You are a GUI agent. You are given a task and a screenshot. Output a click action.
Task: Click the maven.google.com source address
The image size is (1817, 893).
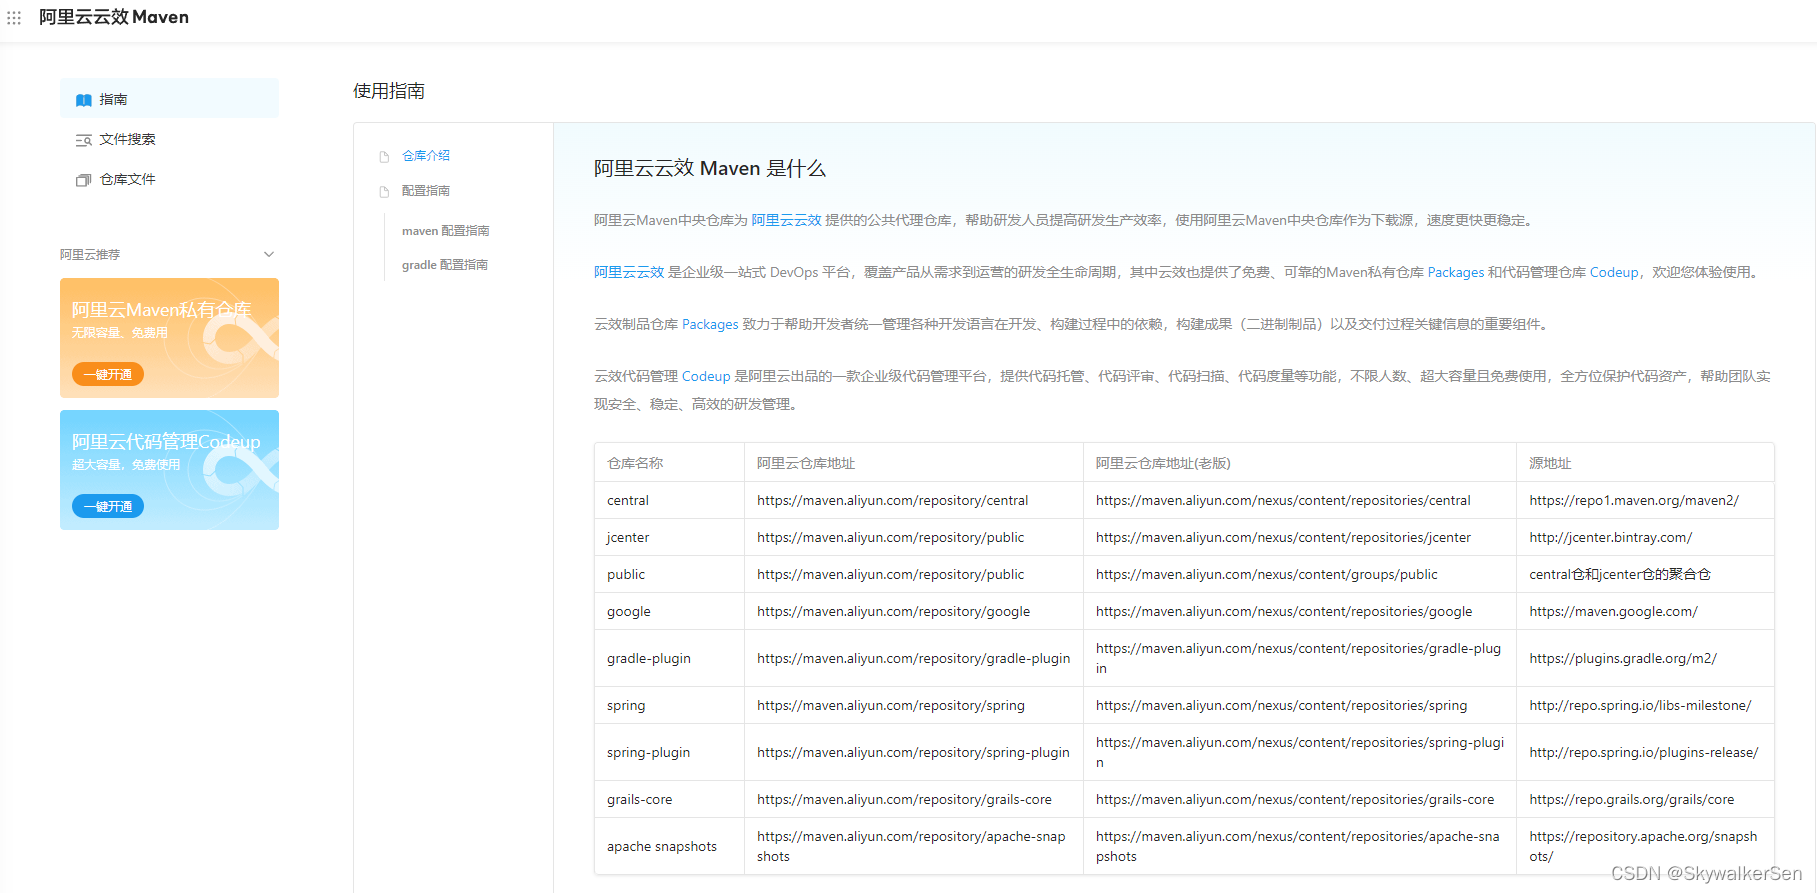point(1613,611)
